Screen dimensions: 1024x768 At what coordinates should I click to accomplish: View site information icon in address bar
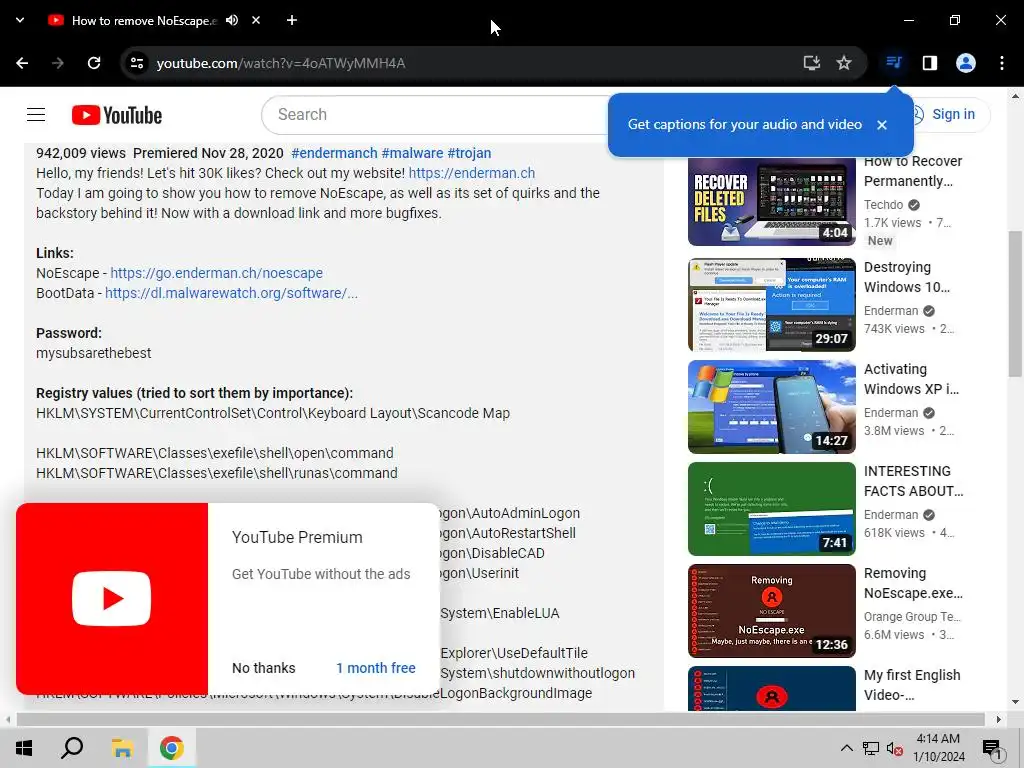click(x=137, y=63)
